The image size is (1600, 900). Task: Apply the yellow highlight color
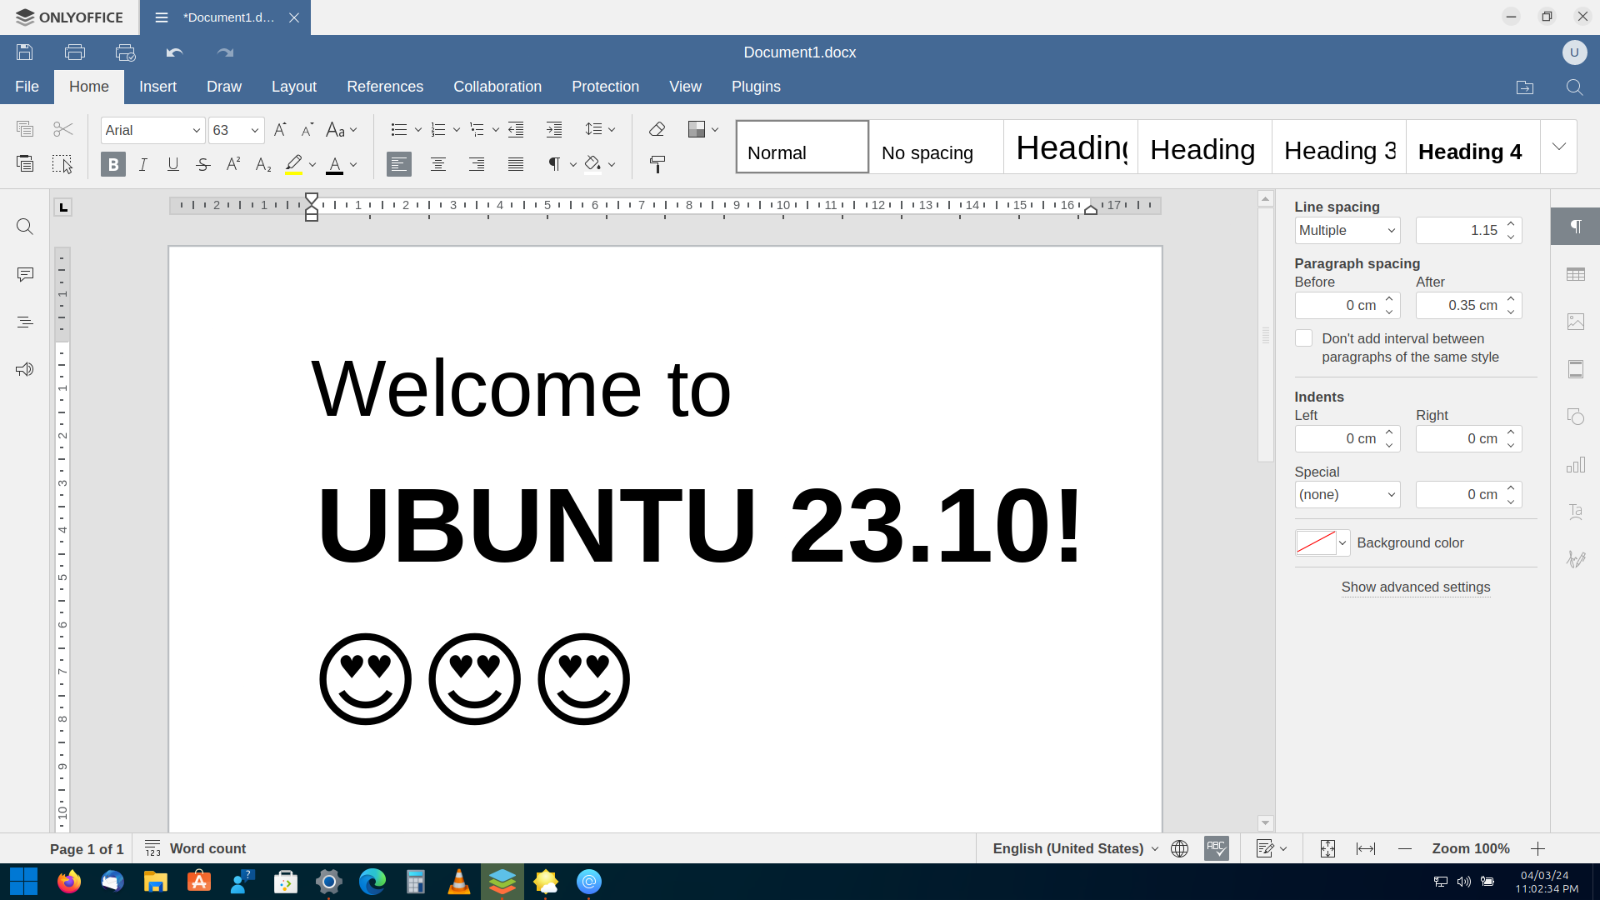pyautogui.click(x=293, y=164)
